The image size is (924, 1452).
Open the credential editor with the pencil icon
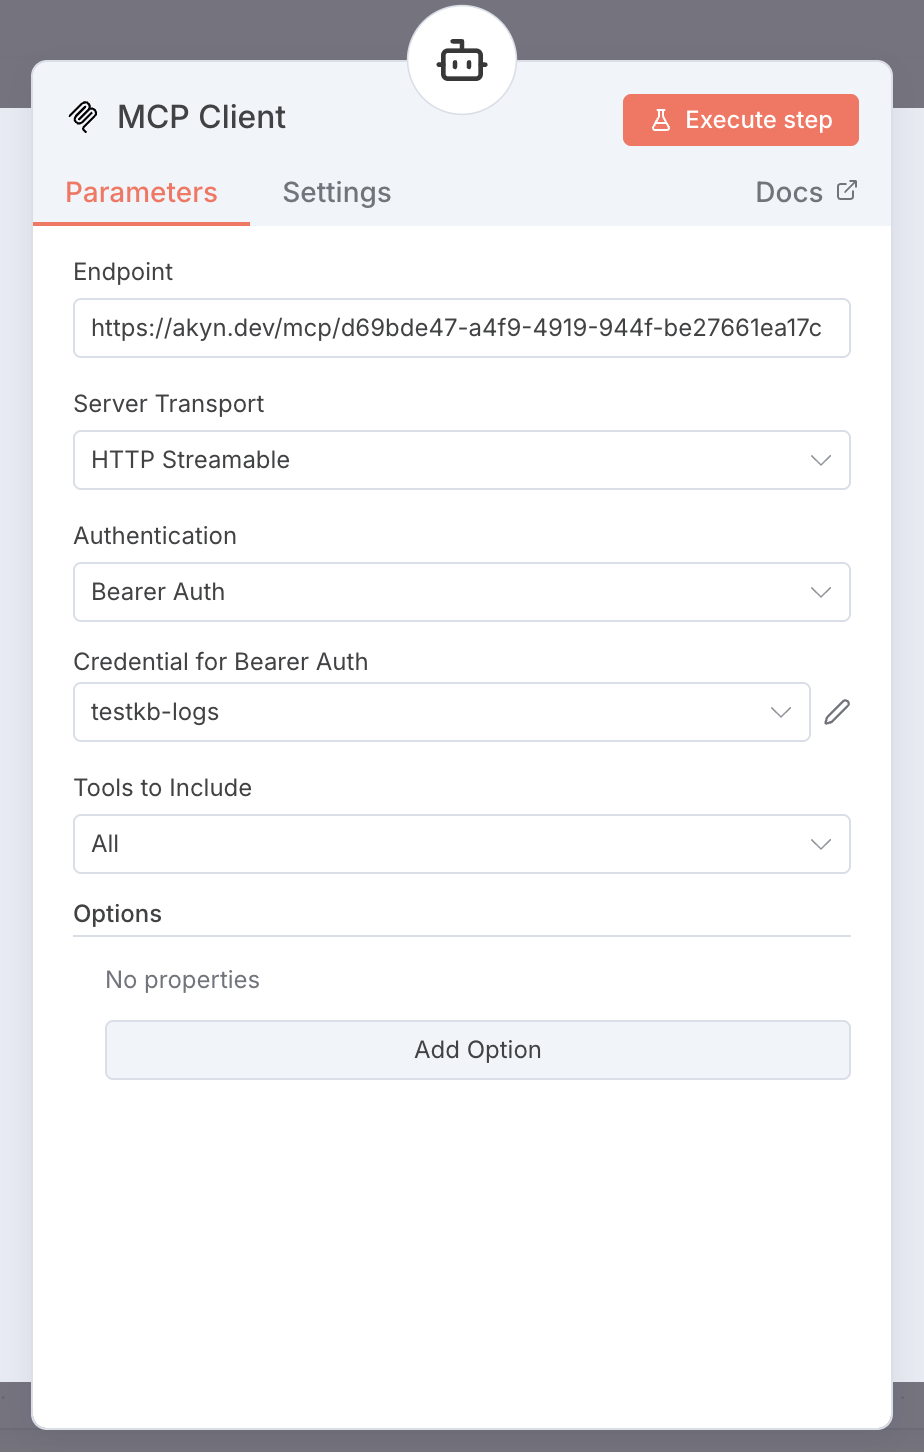click(x=837, y=711)
